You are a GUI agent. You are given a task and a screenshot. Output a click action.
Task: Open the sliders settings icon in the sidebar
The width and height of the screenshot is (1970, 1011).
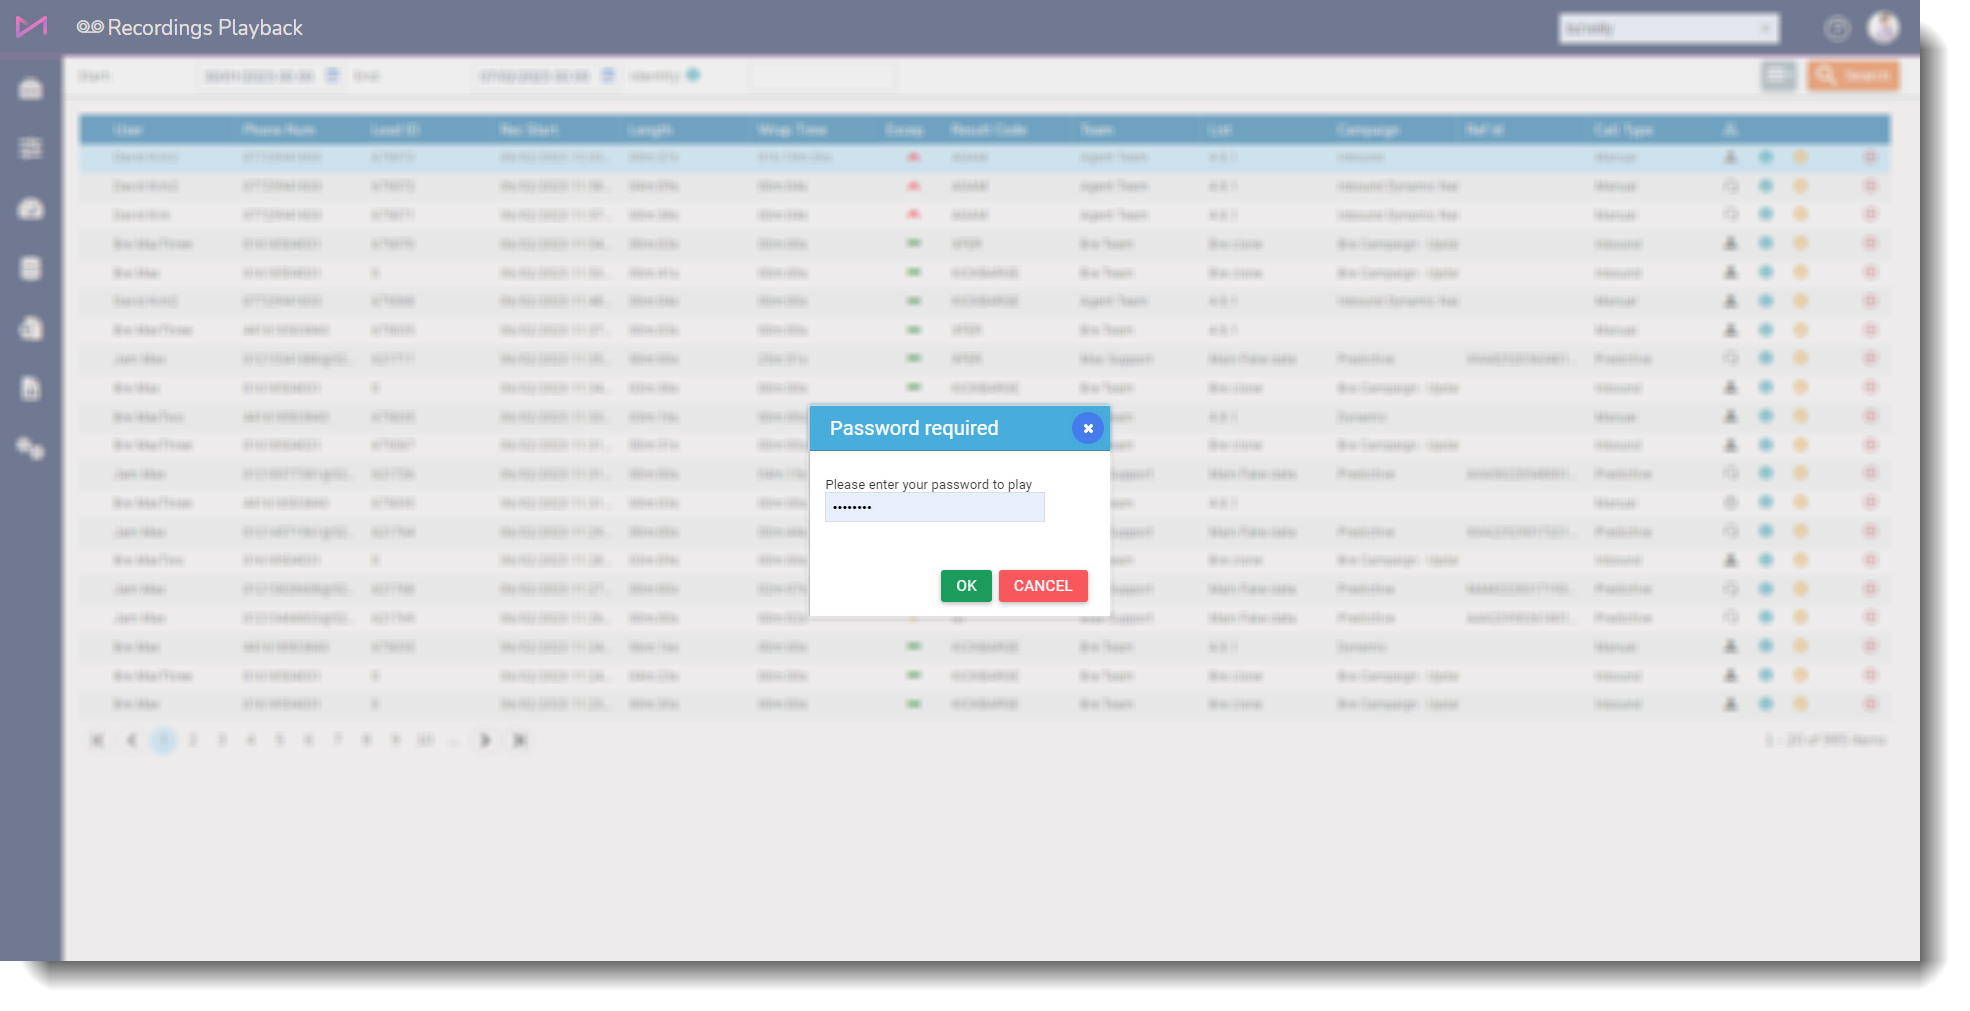pos(31,148)
